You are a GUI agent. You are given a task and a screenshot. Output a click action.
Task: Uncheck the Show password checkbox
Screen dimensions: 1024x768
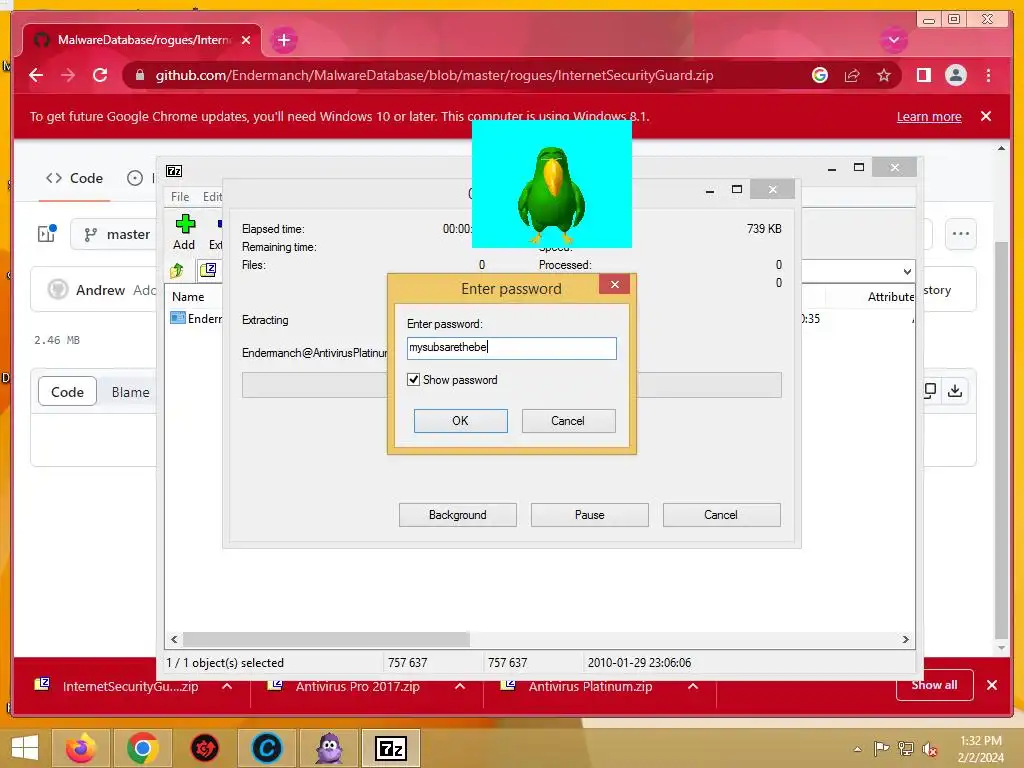tap(413, 379)
